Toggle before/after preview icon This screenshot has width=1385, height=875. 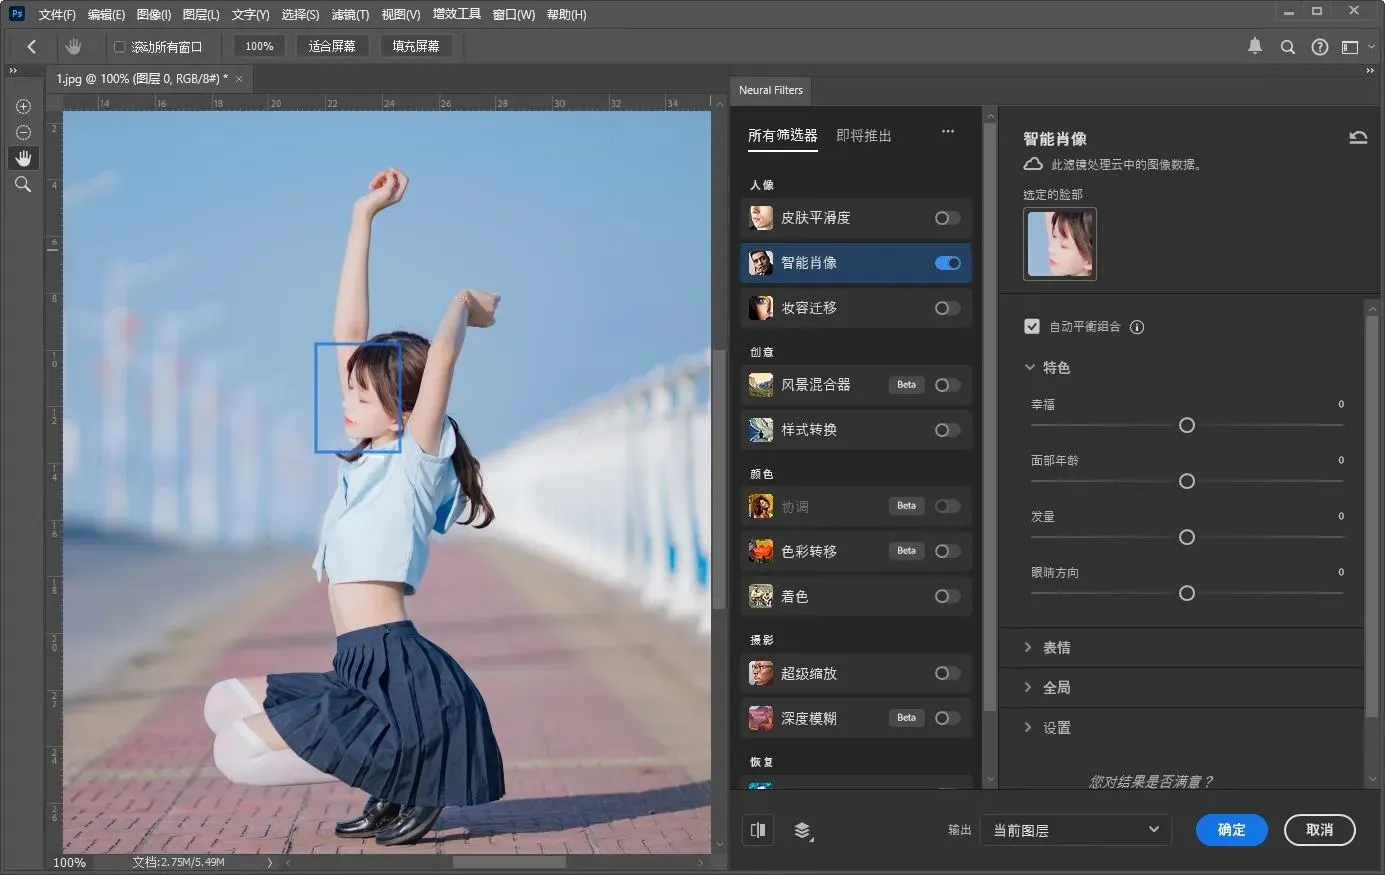[x=758, y=830]
